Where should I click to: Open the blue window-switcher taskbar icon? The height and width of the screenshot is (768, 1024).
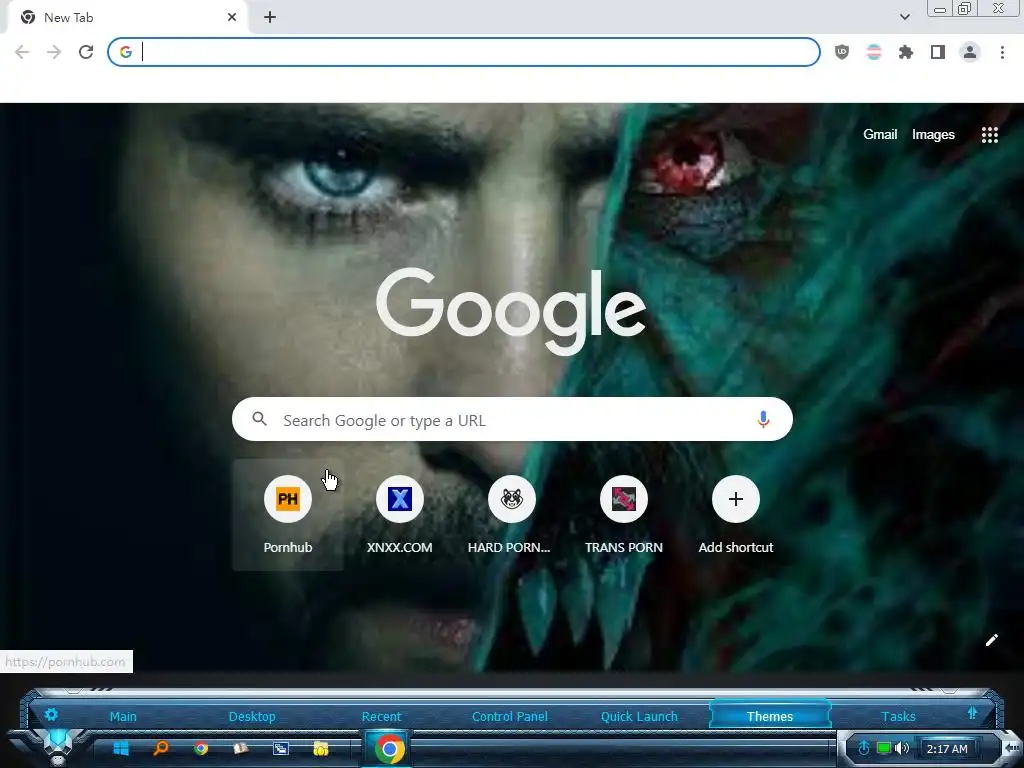[x=281, y=748]
